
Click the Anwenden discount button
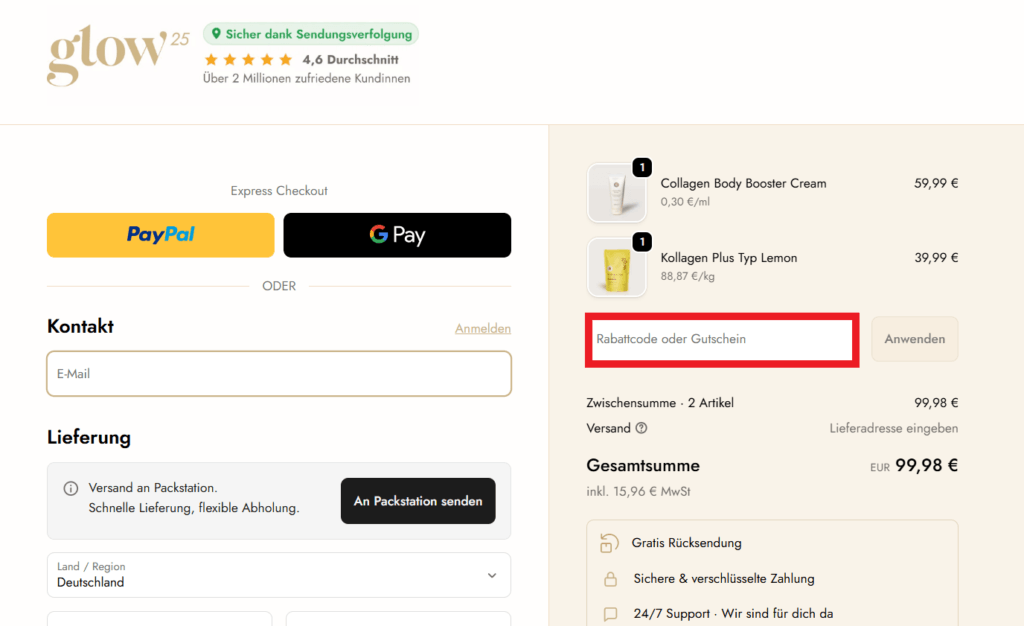tap(914, 339)
